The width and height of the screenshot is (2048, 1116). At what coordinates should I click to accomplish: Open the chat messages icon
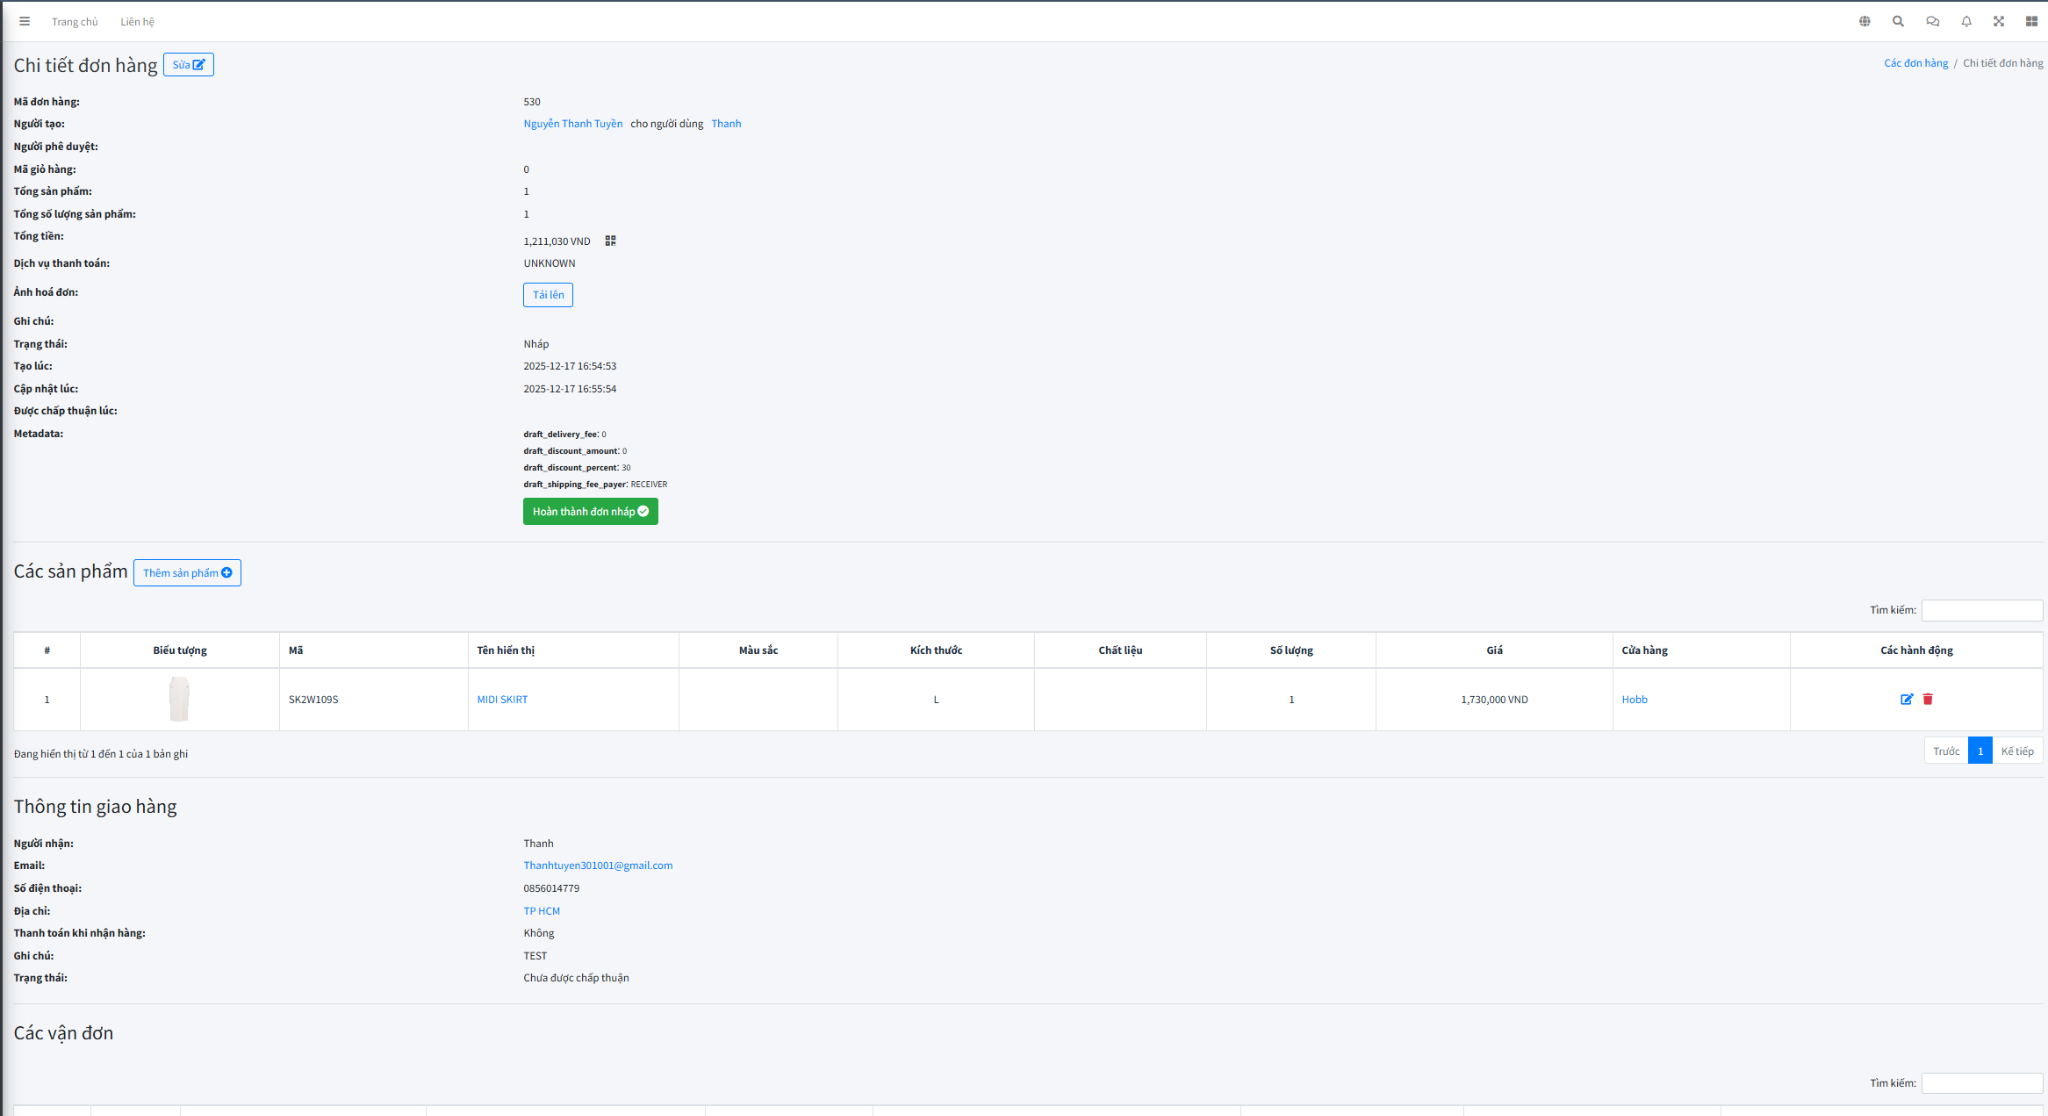(x=1932, y=21)
